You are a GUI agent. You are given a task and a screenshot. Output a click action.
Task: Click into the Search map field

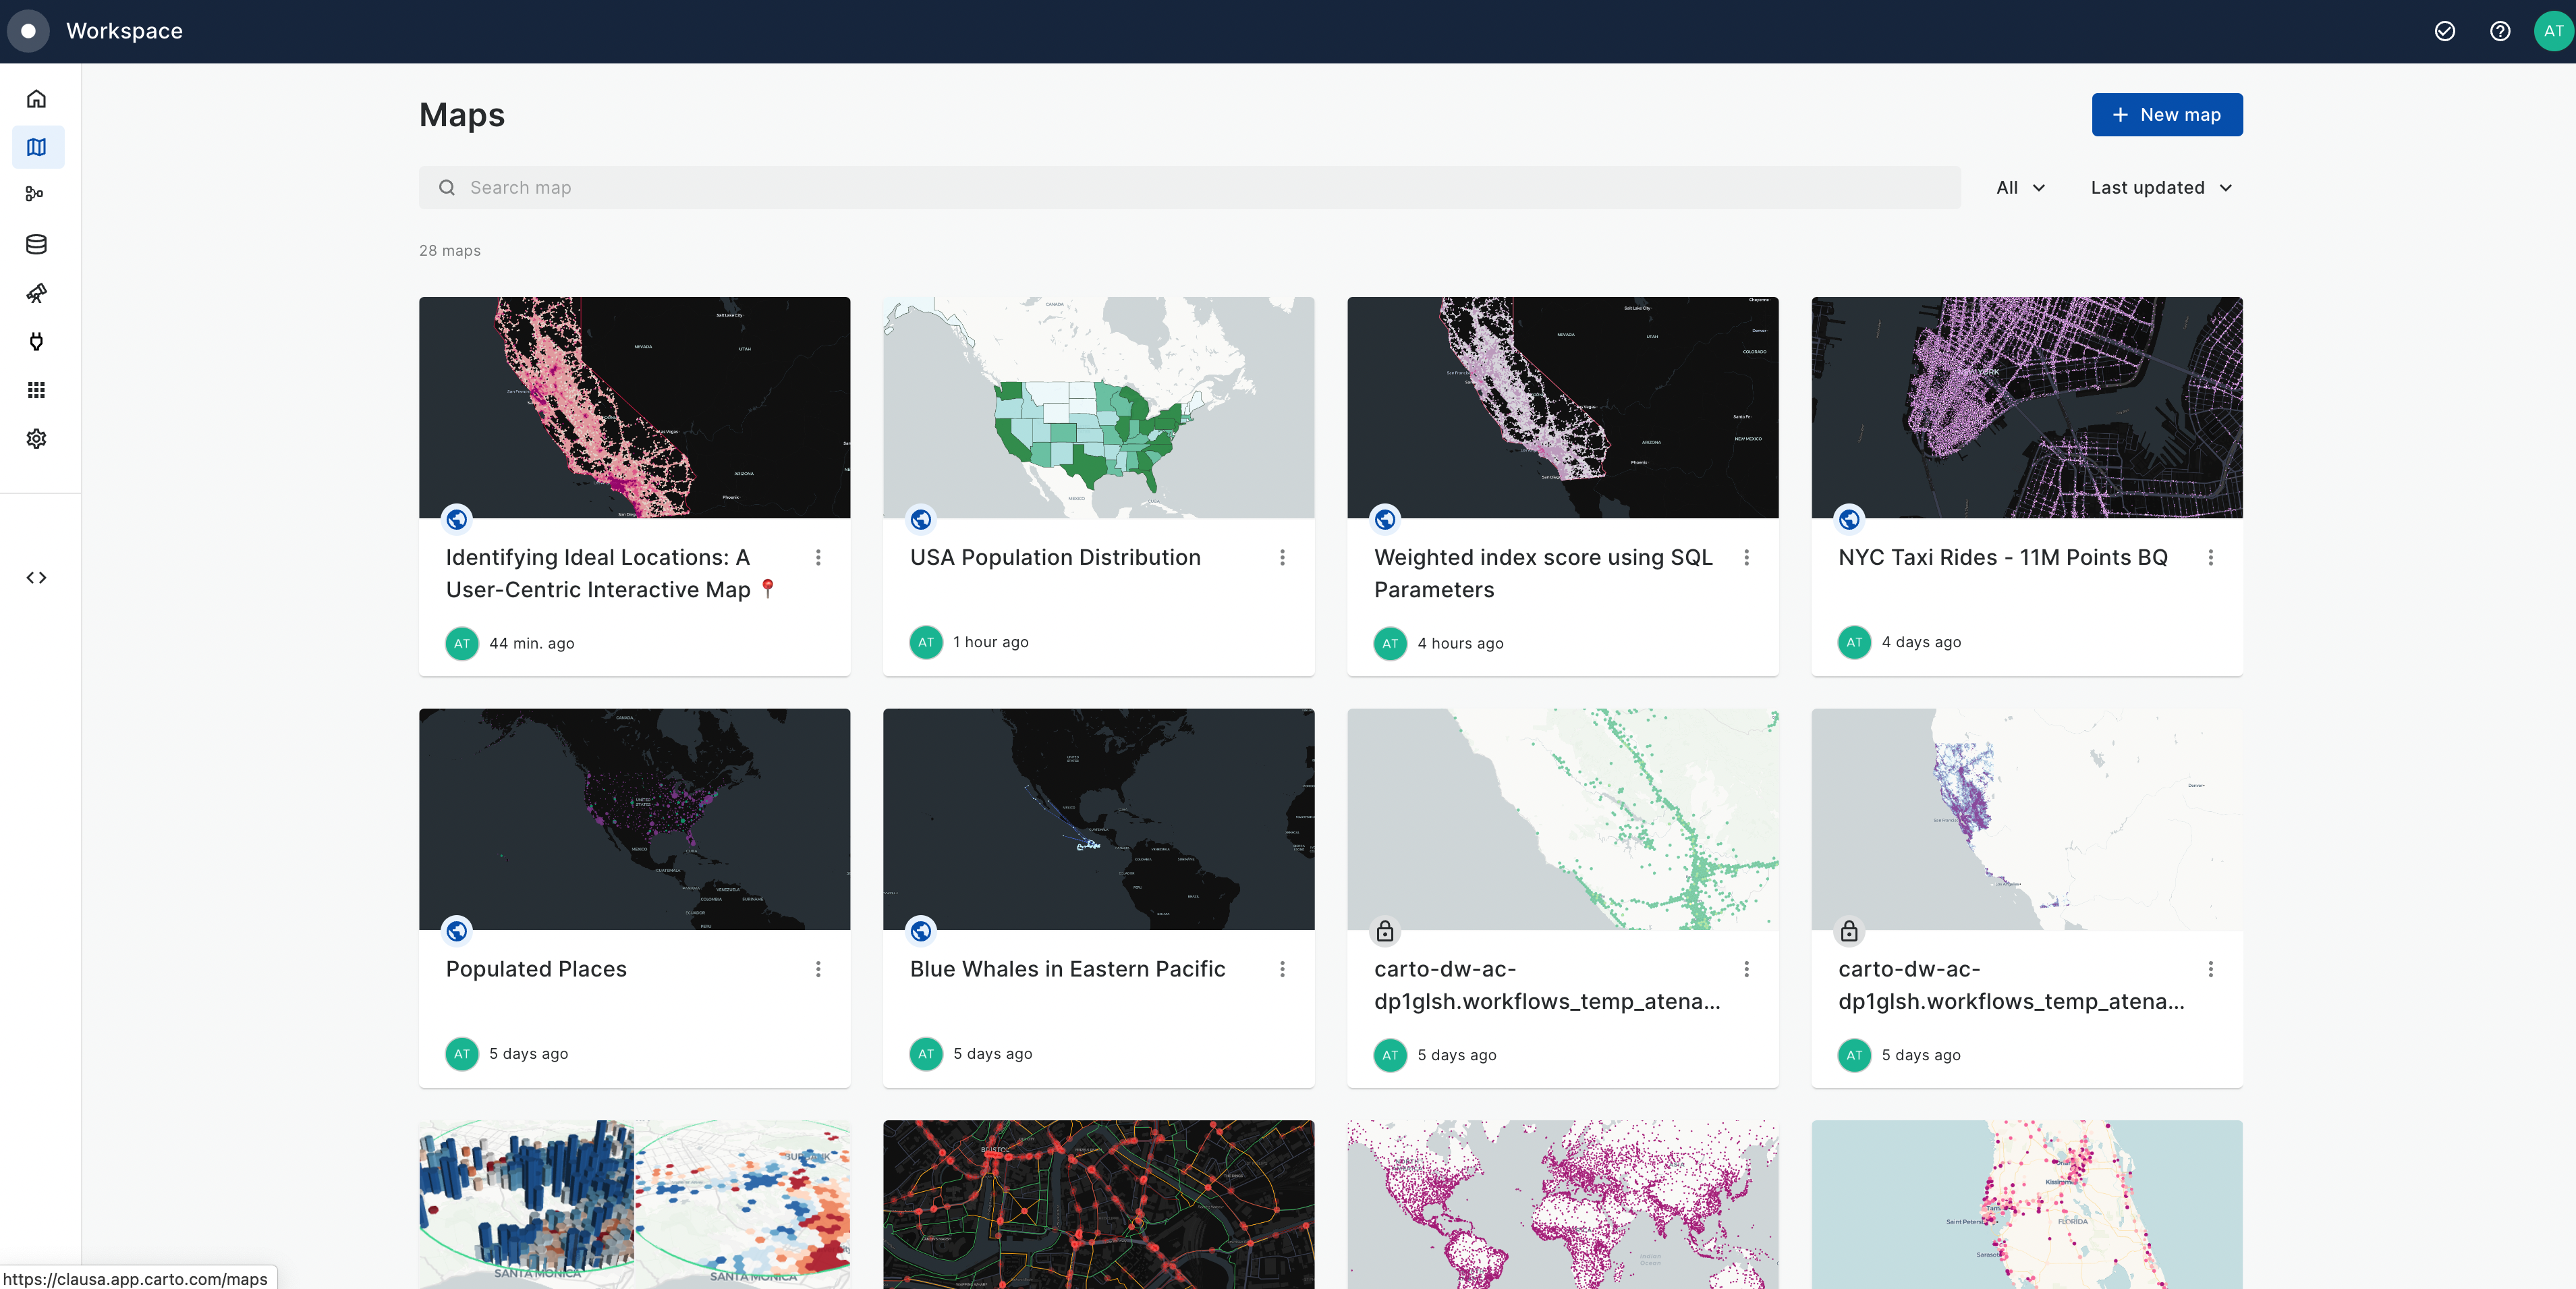(1189, 188)
